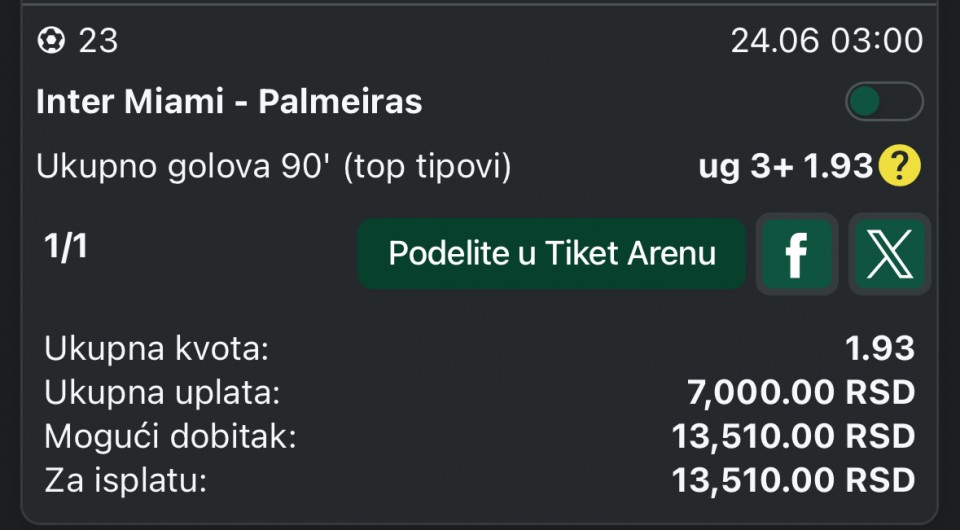Click the Ukupna uplata label
Image resolution: width=960 pixels, height=530 pixels.
[162, 393]
